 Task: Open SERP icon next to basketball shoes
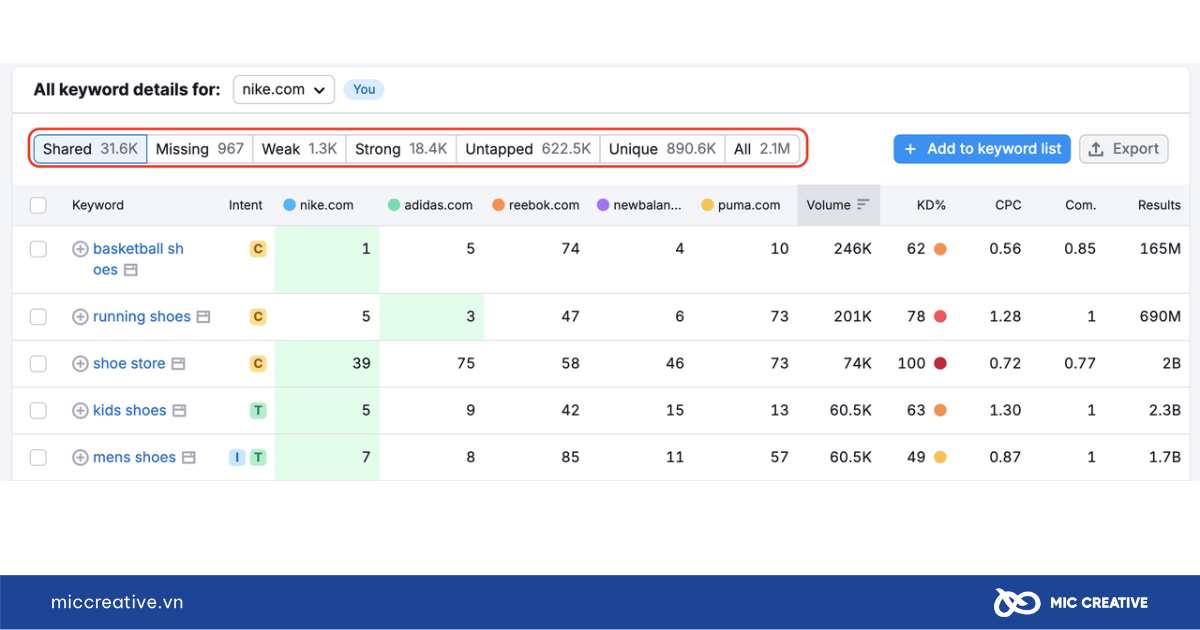(x=130, y=270)
